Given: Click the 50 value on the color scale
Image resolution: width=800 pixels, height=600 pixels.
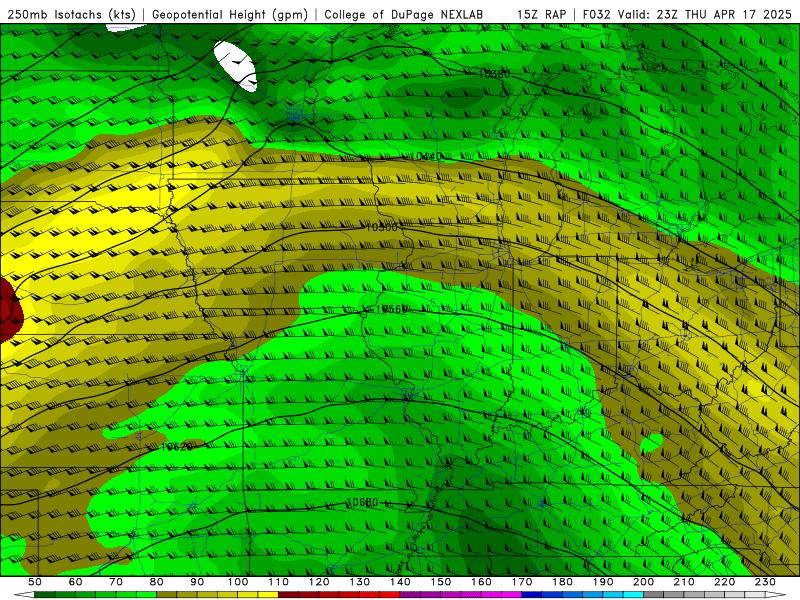Looking at the screenshot, I should coord(35,582).
